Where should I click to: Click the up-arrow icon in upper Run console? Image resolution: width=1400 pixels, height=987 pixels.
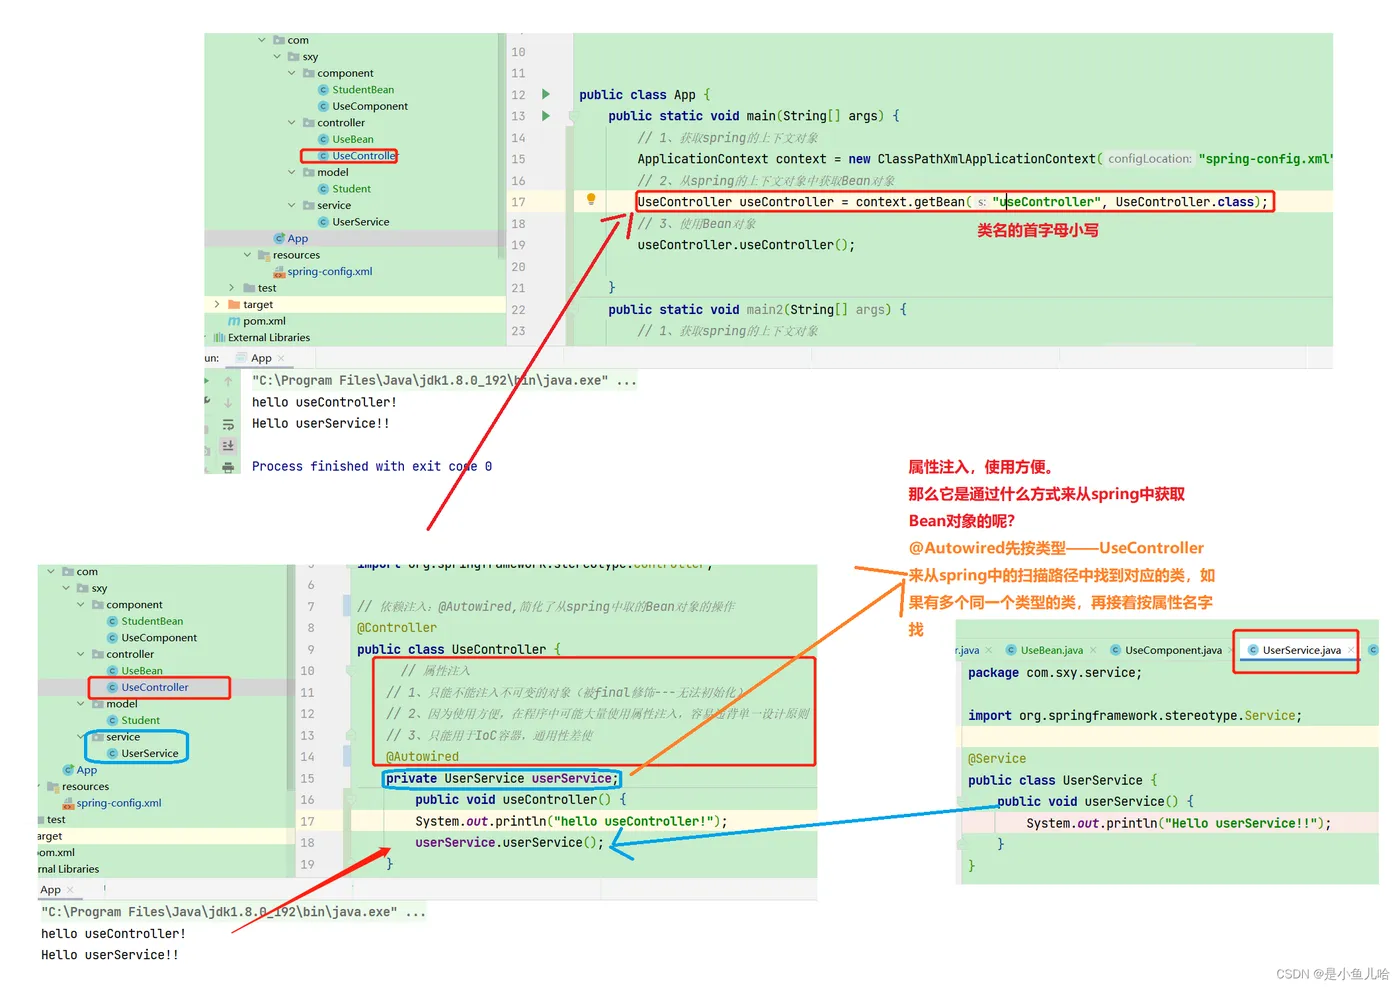[x=228, y=381]
